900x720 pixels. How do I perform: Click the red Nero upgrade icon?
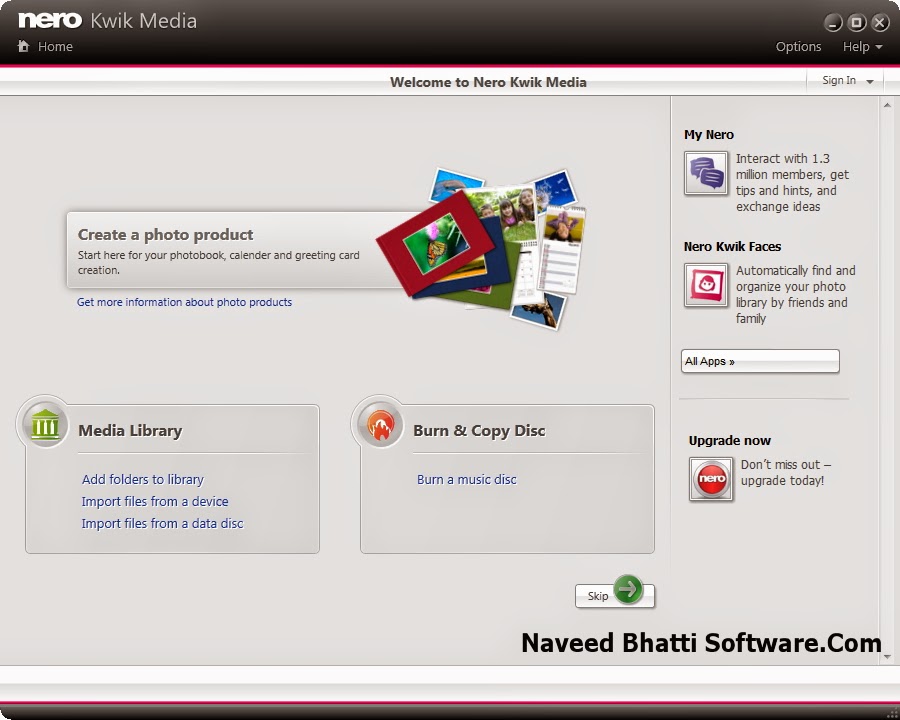click(x=711, y=479)
